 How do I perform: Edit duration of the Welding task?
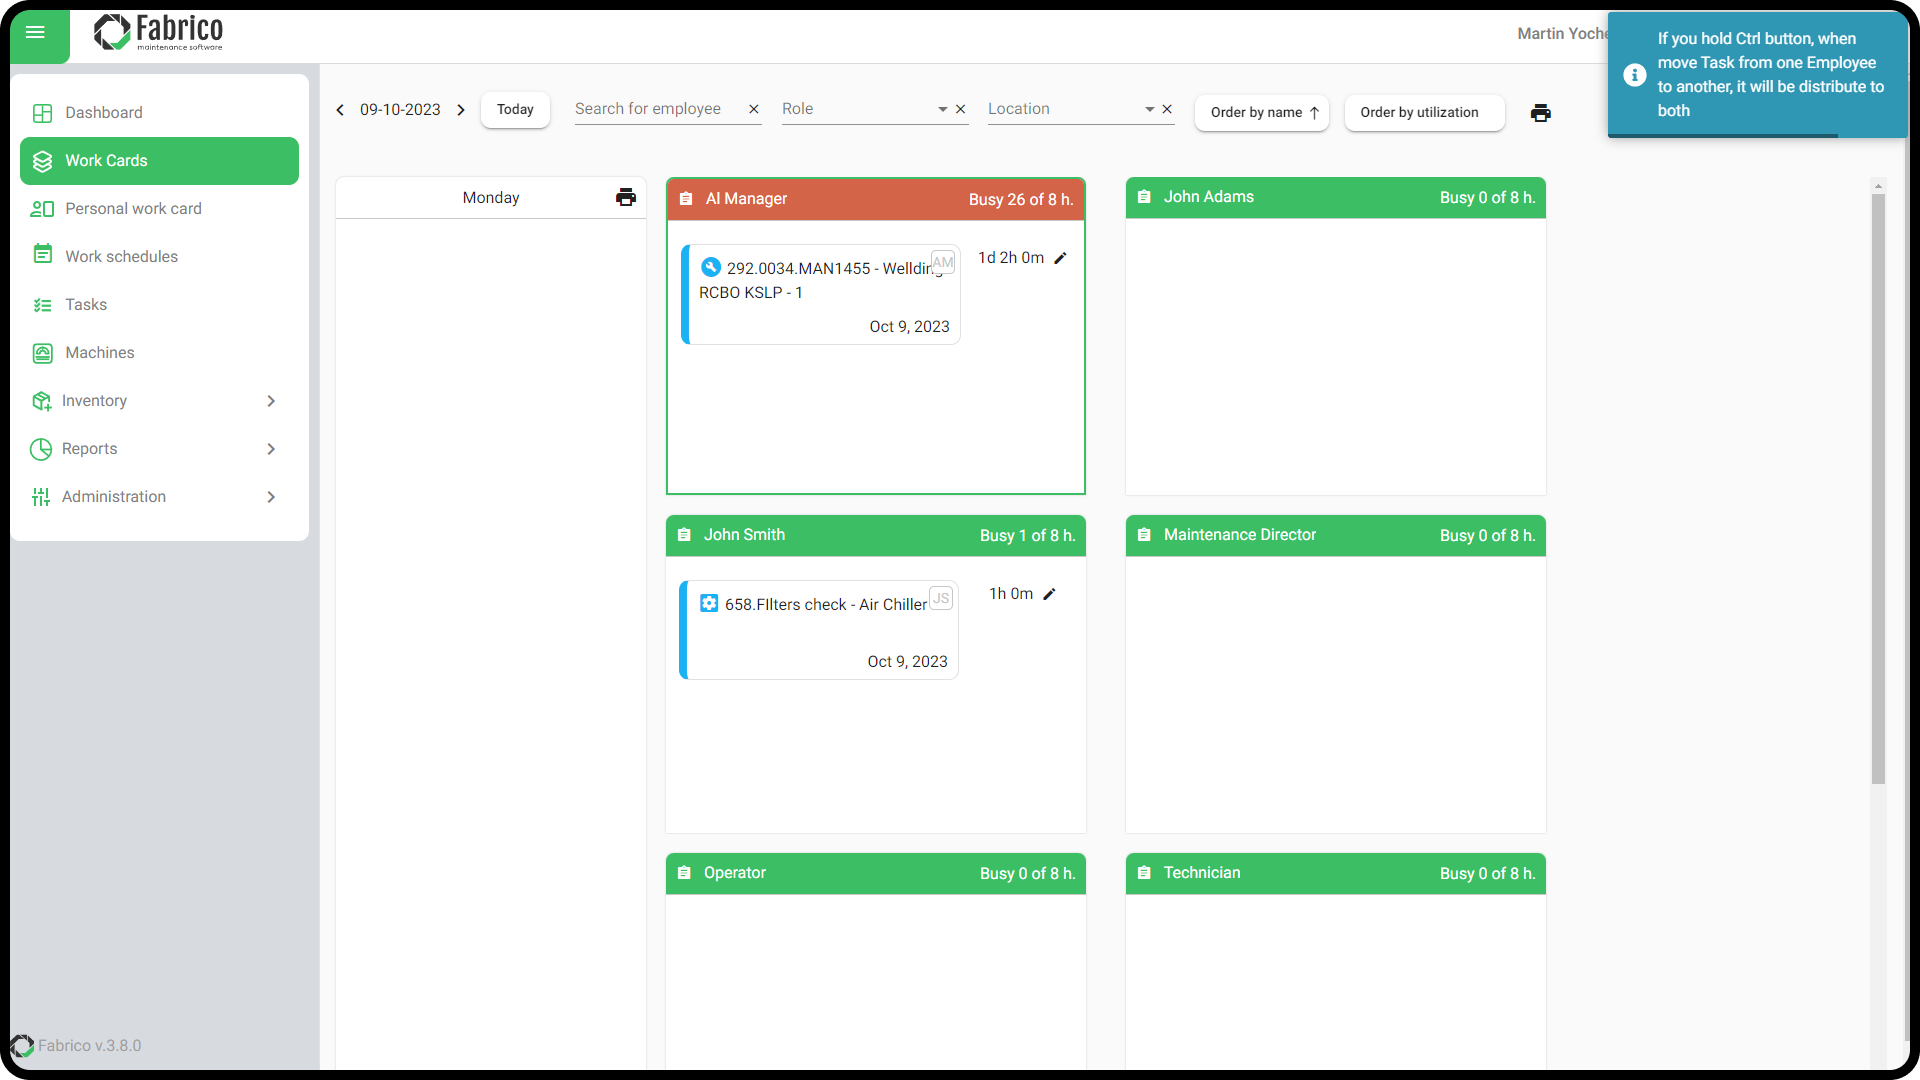(1061, 258)
